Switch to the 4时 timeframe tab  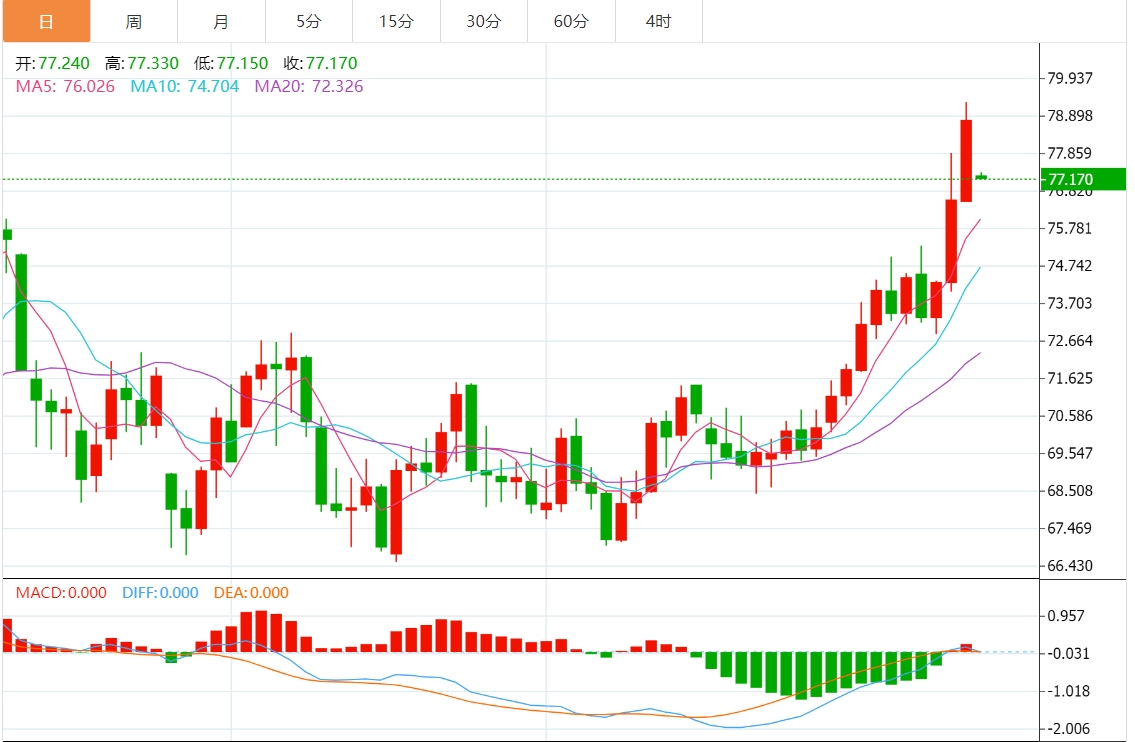point(659,22)
